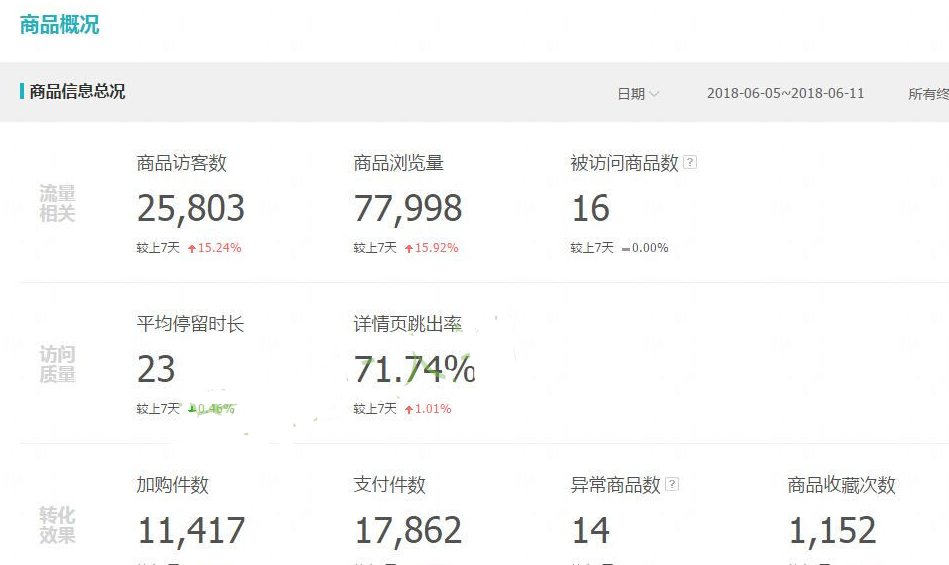949x565 pixels.
Task: Click the red up arrow next to 15.24%
Action: coord(192,248)
